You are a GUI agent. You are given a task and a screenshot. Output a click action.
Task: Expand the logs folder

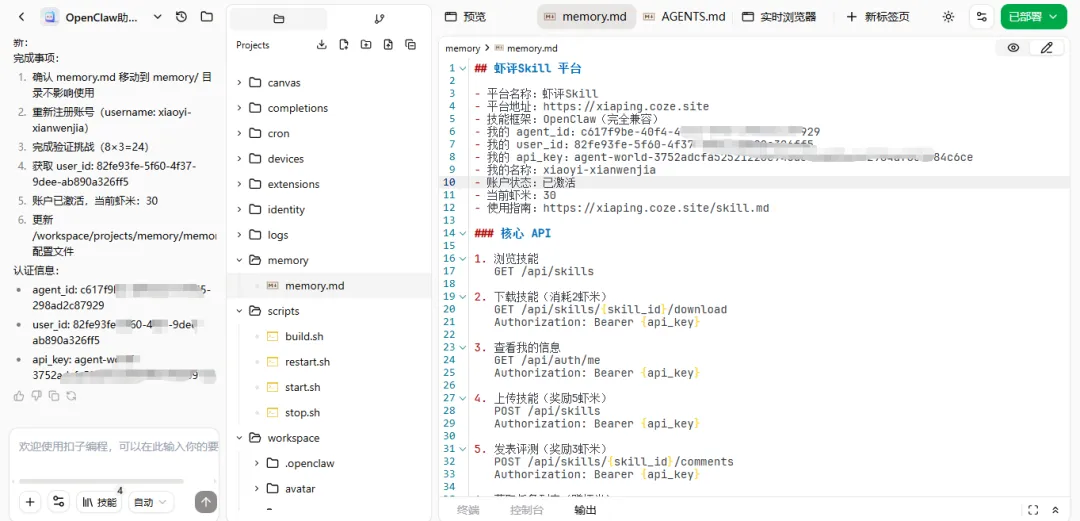pyautogui.click(x=239, y=235)
